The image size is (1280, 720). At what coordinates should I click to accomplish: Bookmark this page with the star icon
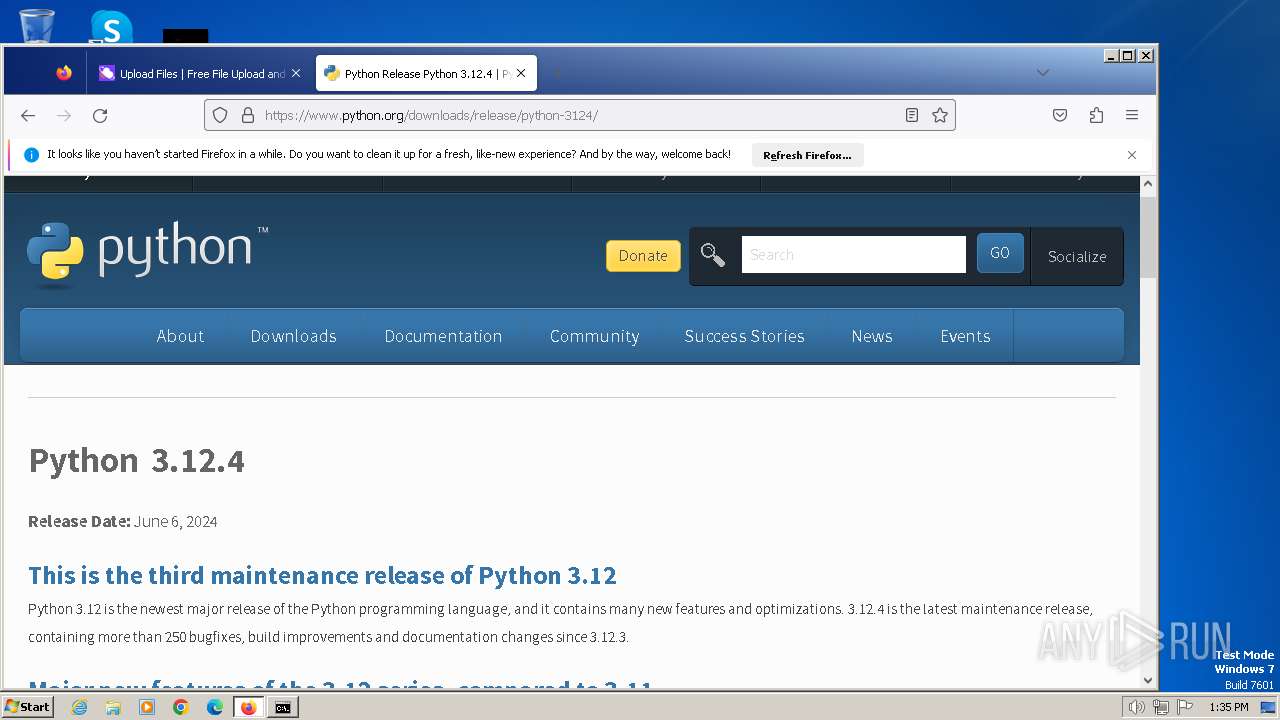(x=940, y=115)
